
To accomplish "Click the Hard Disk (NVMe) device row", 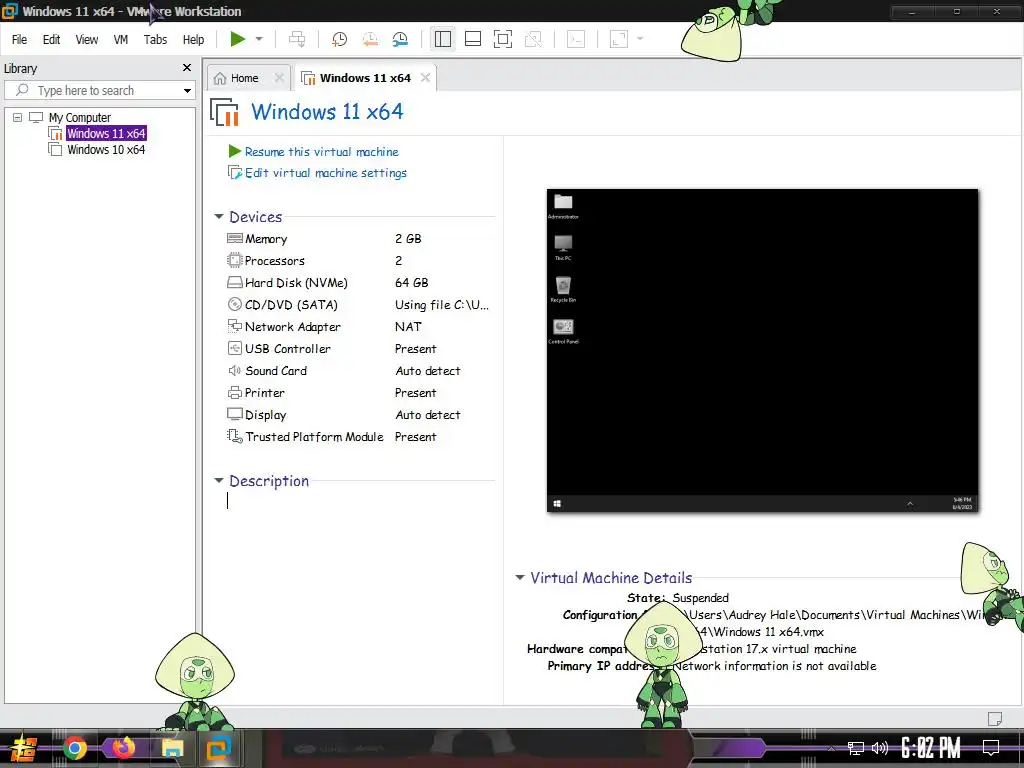I will pyautogui.click(x=359, y=283).
